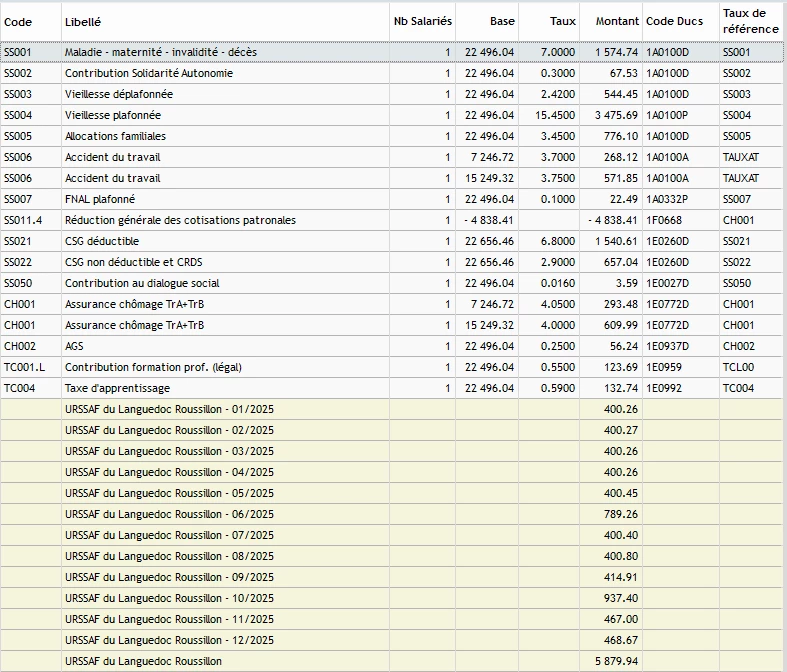Click base value 22 656.46 in CSG déductible row
This screenshot has width=787, height=672.
tap(489, 241)
